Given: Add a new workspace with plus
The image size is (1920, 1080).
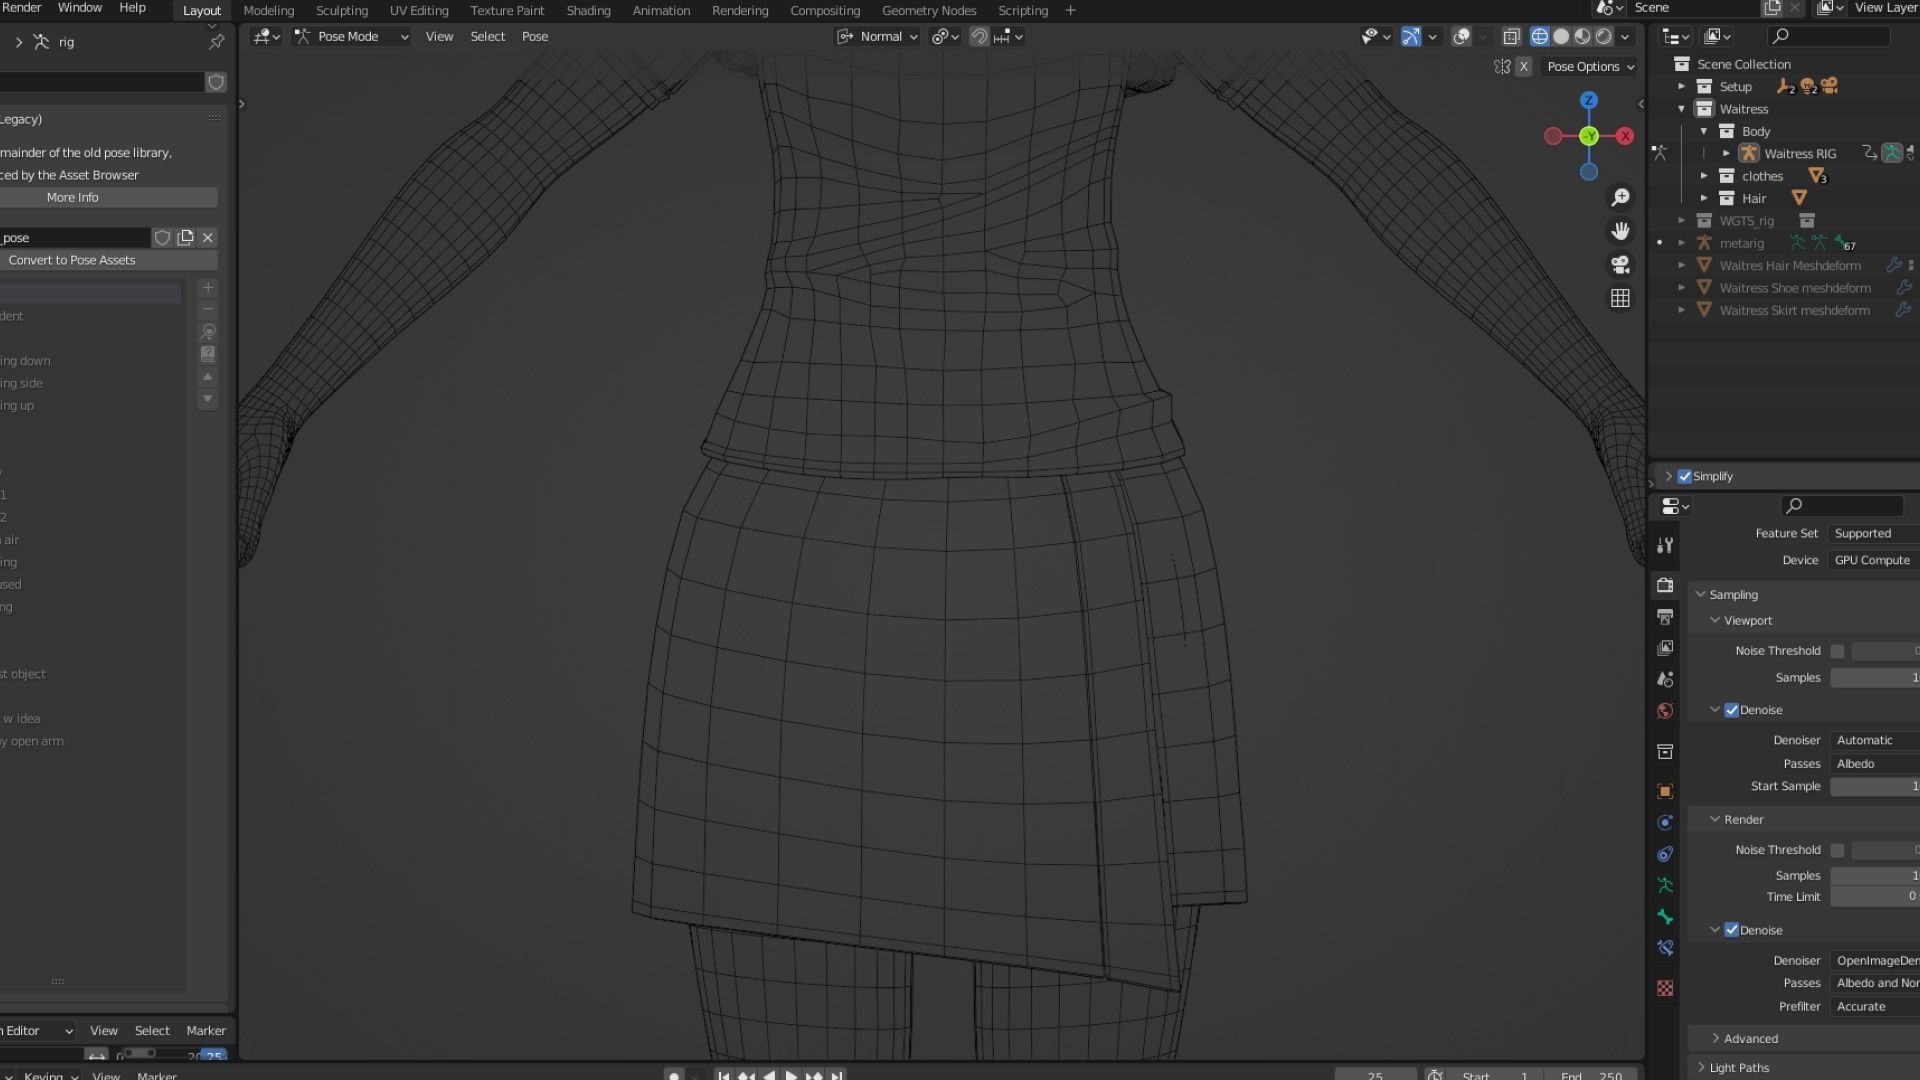Looking at the screenshot, I should pos(1070,11).
